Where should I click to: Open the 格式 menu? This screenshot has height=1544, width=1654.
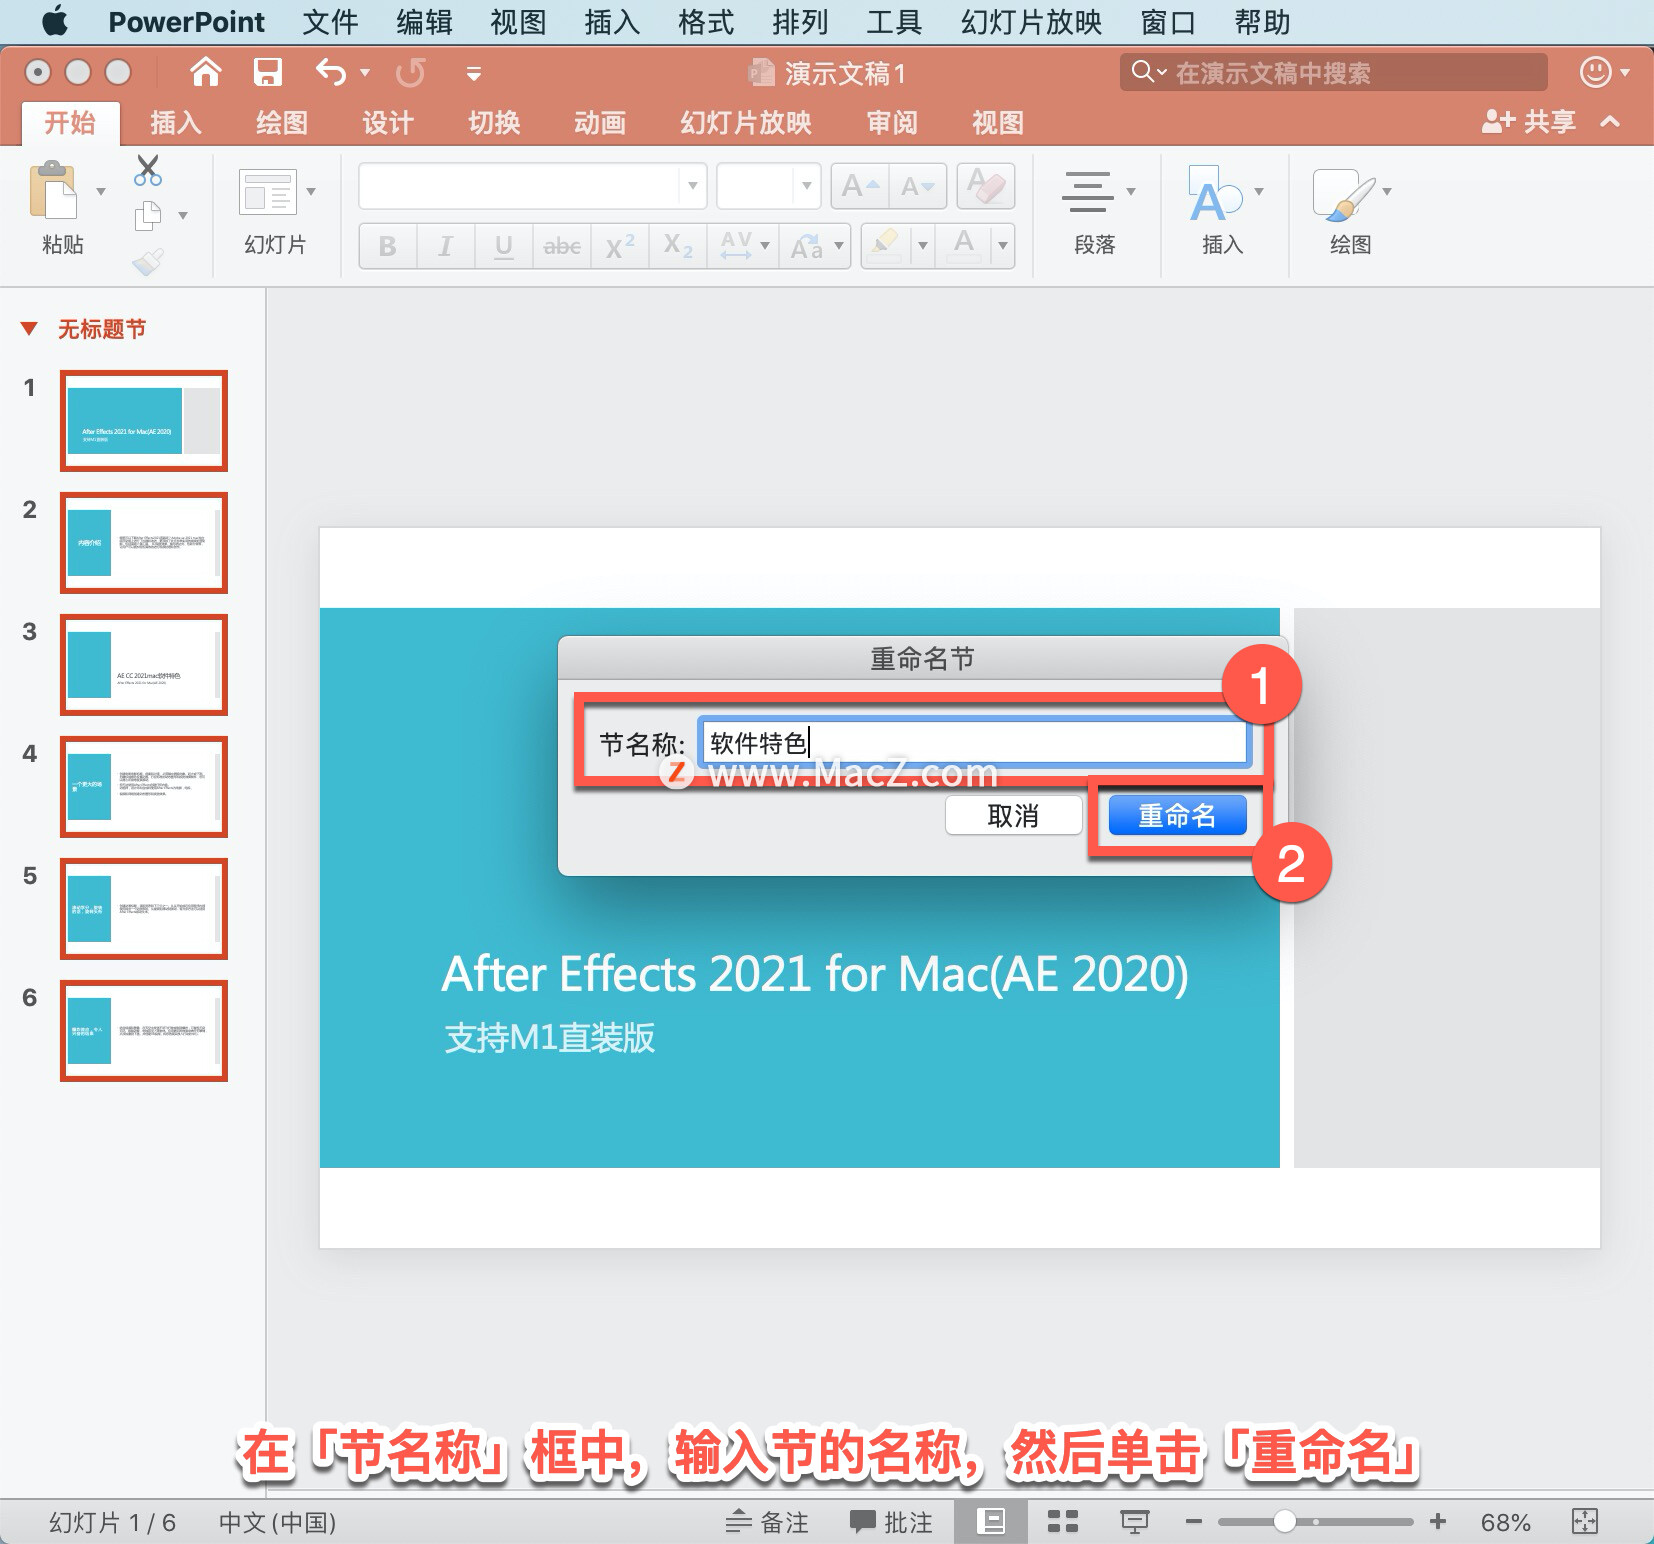pos(706,21)
